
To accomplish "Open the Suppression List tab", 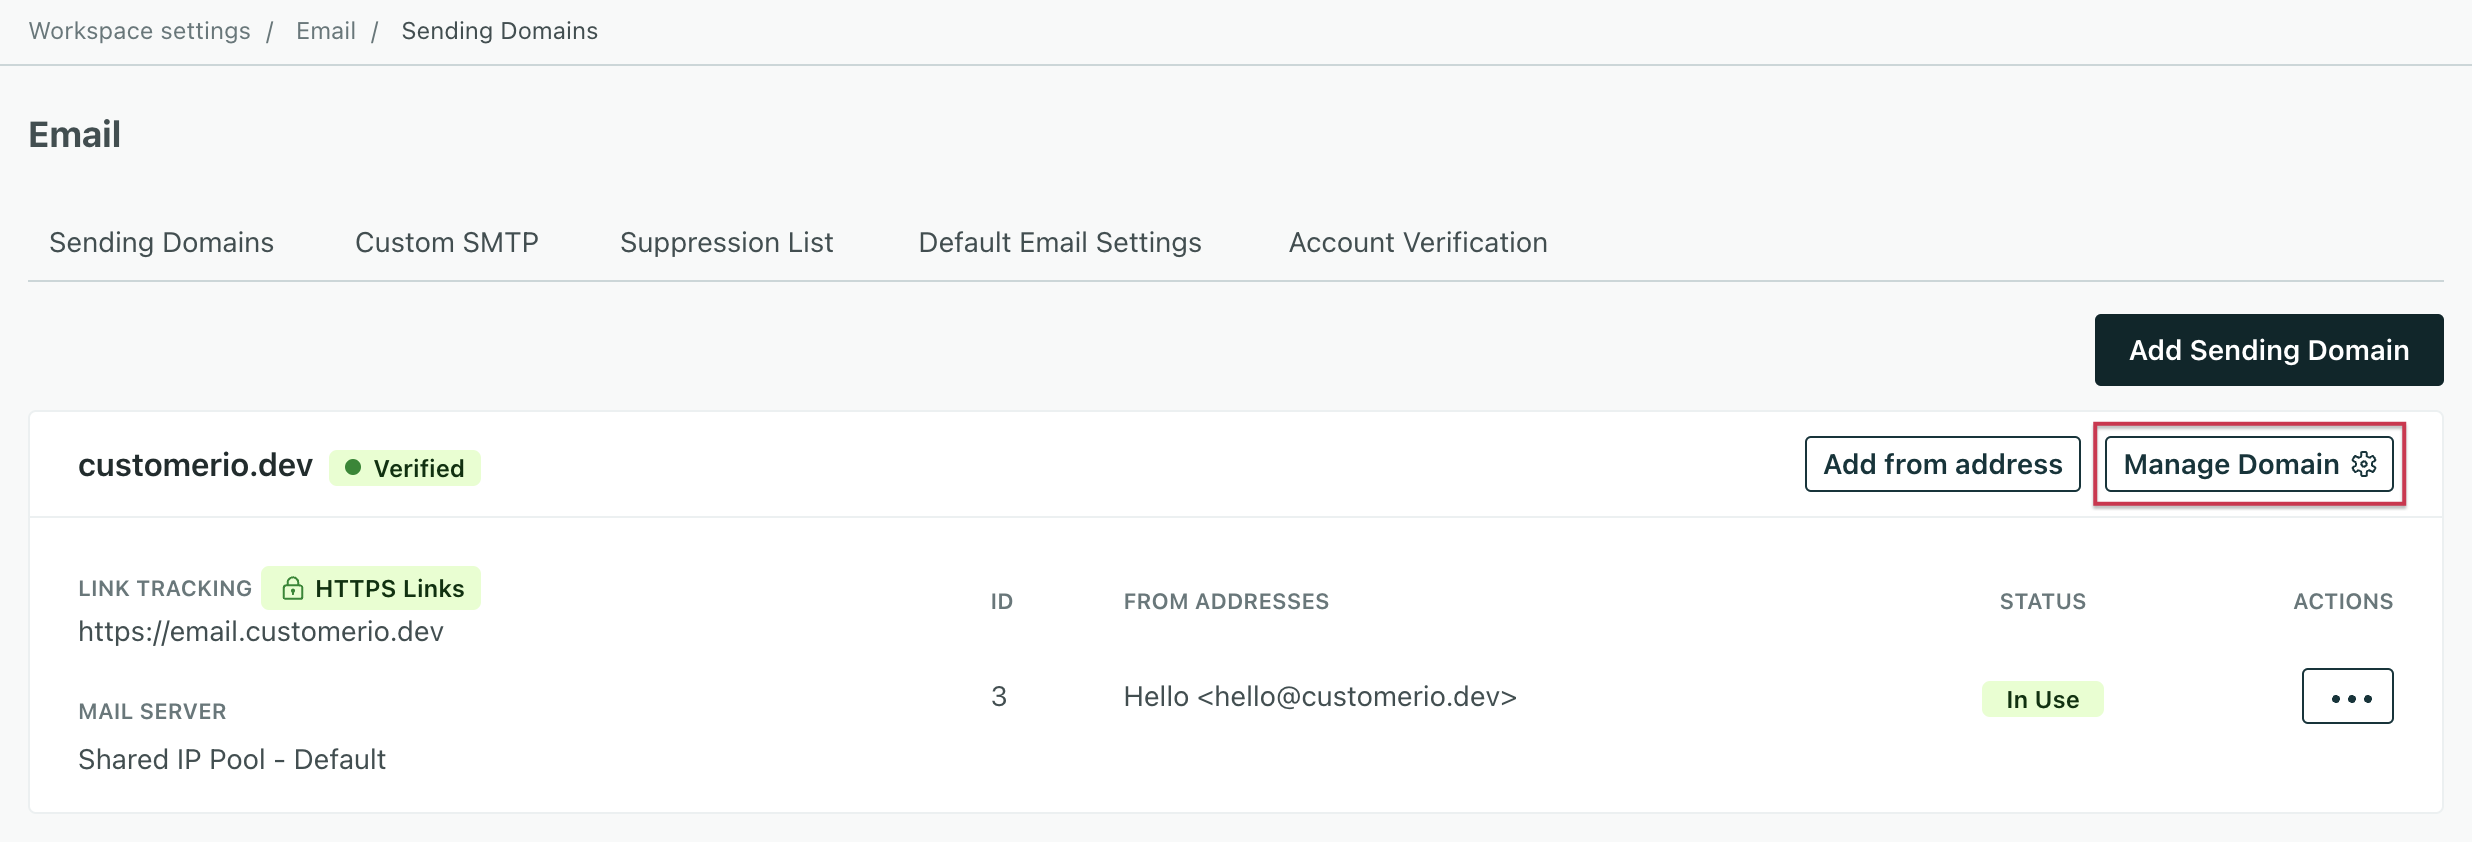I will point(726,243).
